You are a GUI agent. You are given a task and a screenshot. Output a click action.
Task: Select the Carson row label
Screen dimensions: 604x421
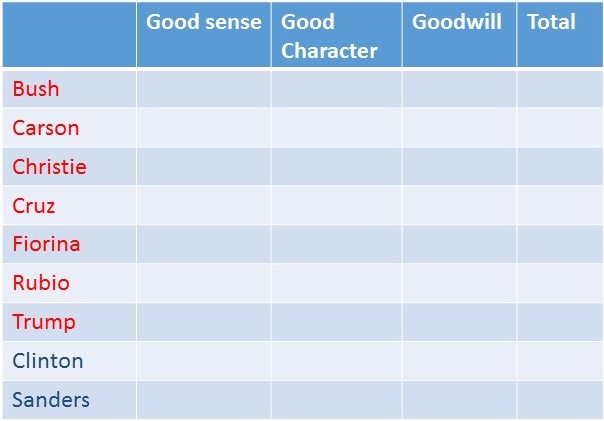pyautogui.click(x=46, y=128)
